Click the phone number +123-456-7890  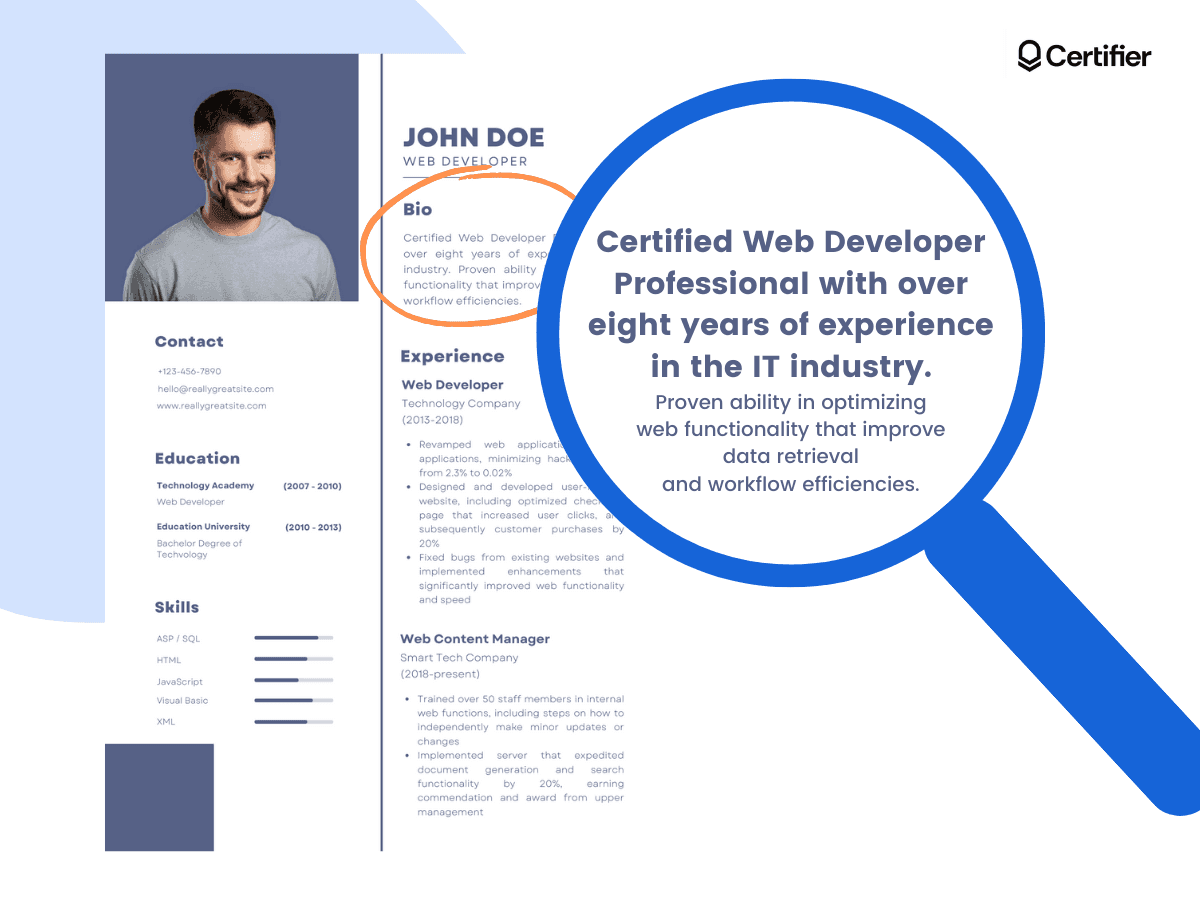pyautogui.click(x=188, y=371)
